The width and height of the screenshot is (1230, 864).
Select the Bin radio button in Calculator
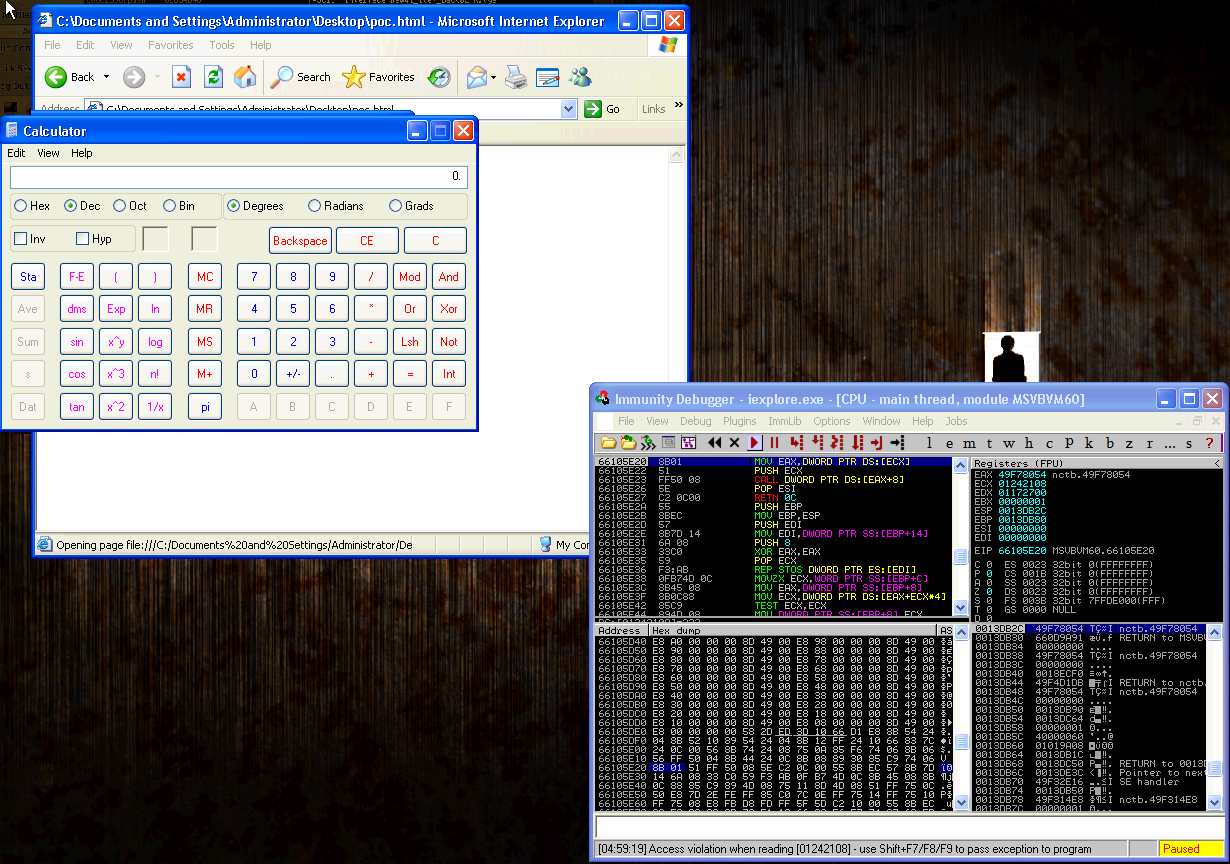[169, 206]
